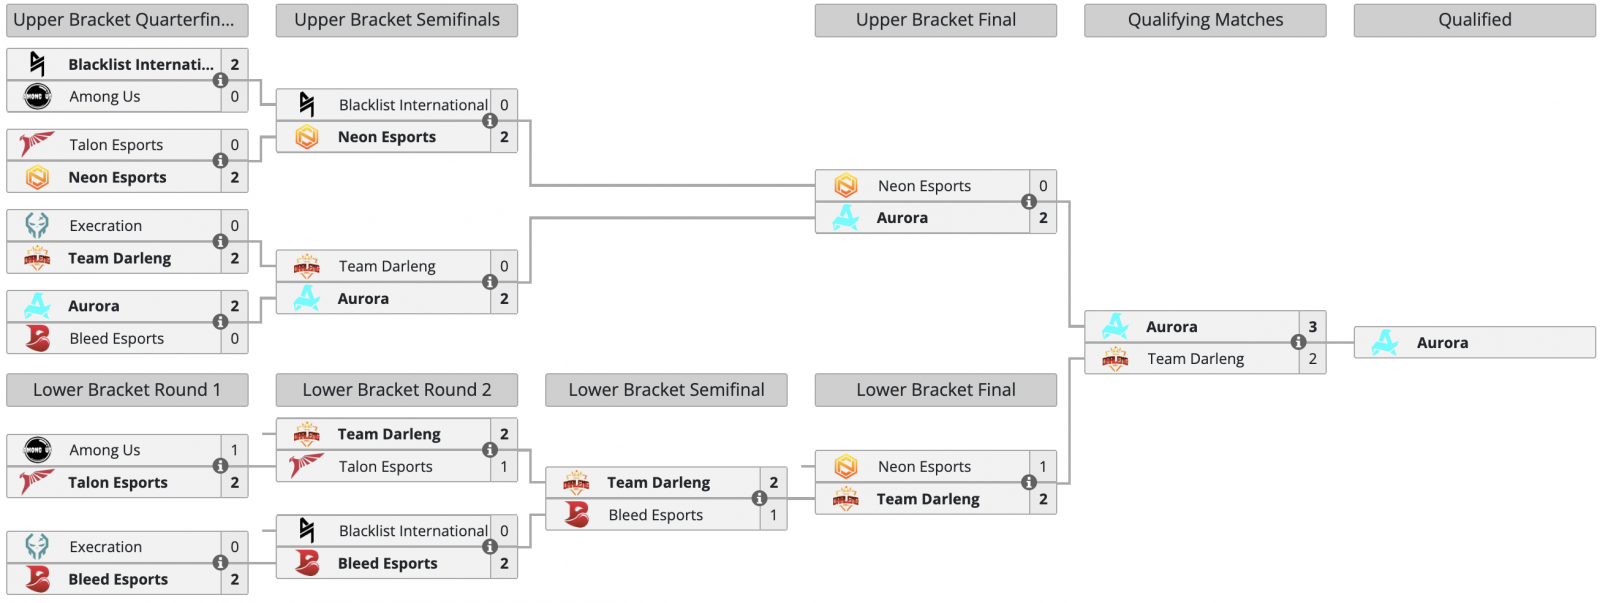
Task: Click info icon in Lower Bracket Semifinal match
Action: pyautogui.click(x=759, y=498)
